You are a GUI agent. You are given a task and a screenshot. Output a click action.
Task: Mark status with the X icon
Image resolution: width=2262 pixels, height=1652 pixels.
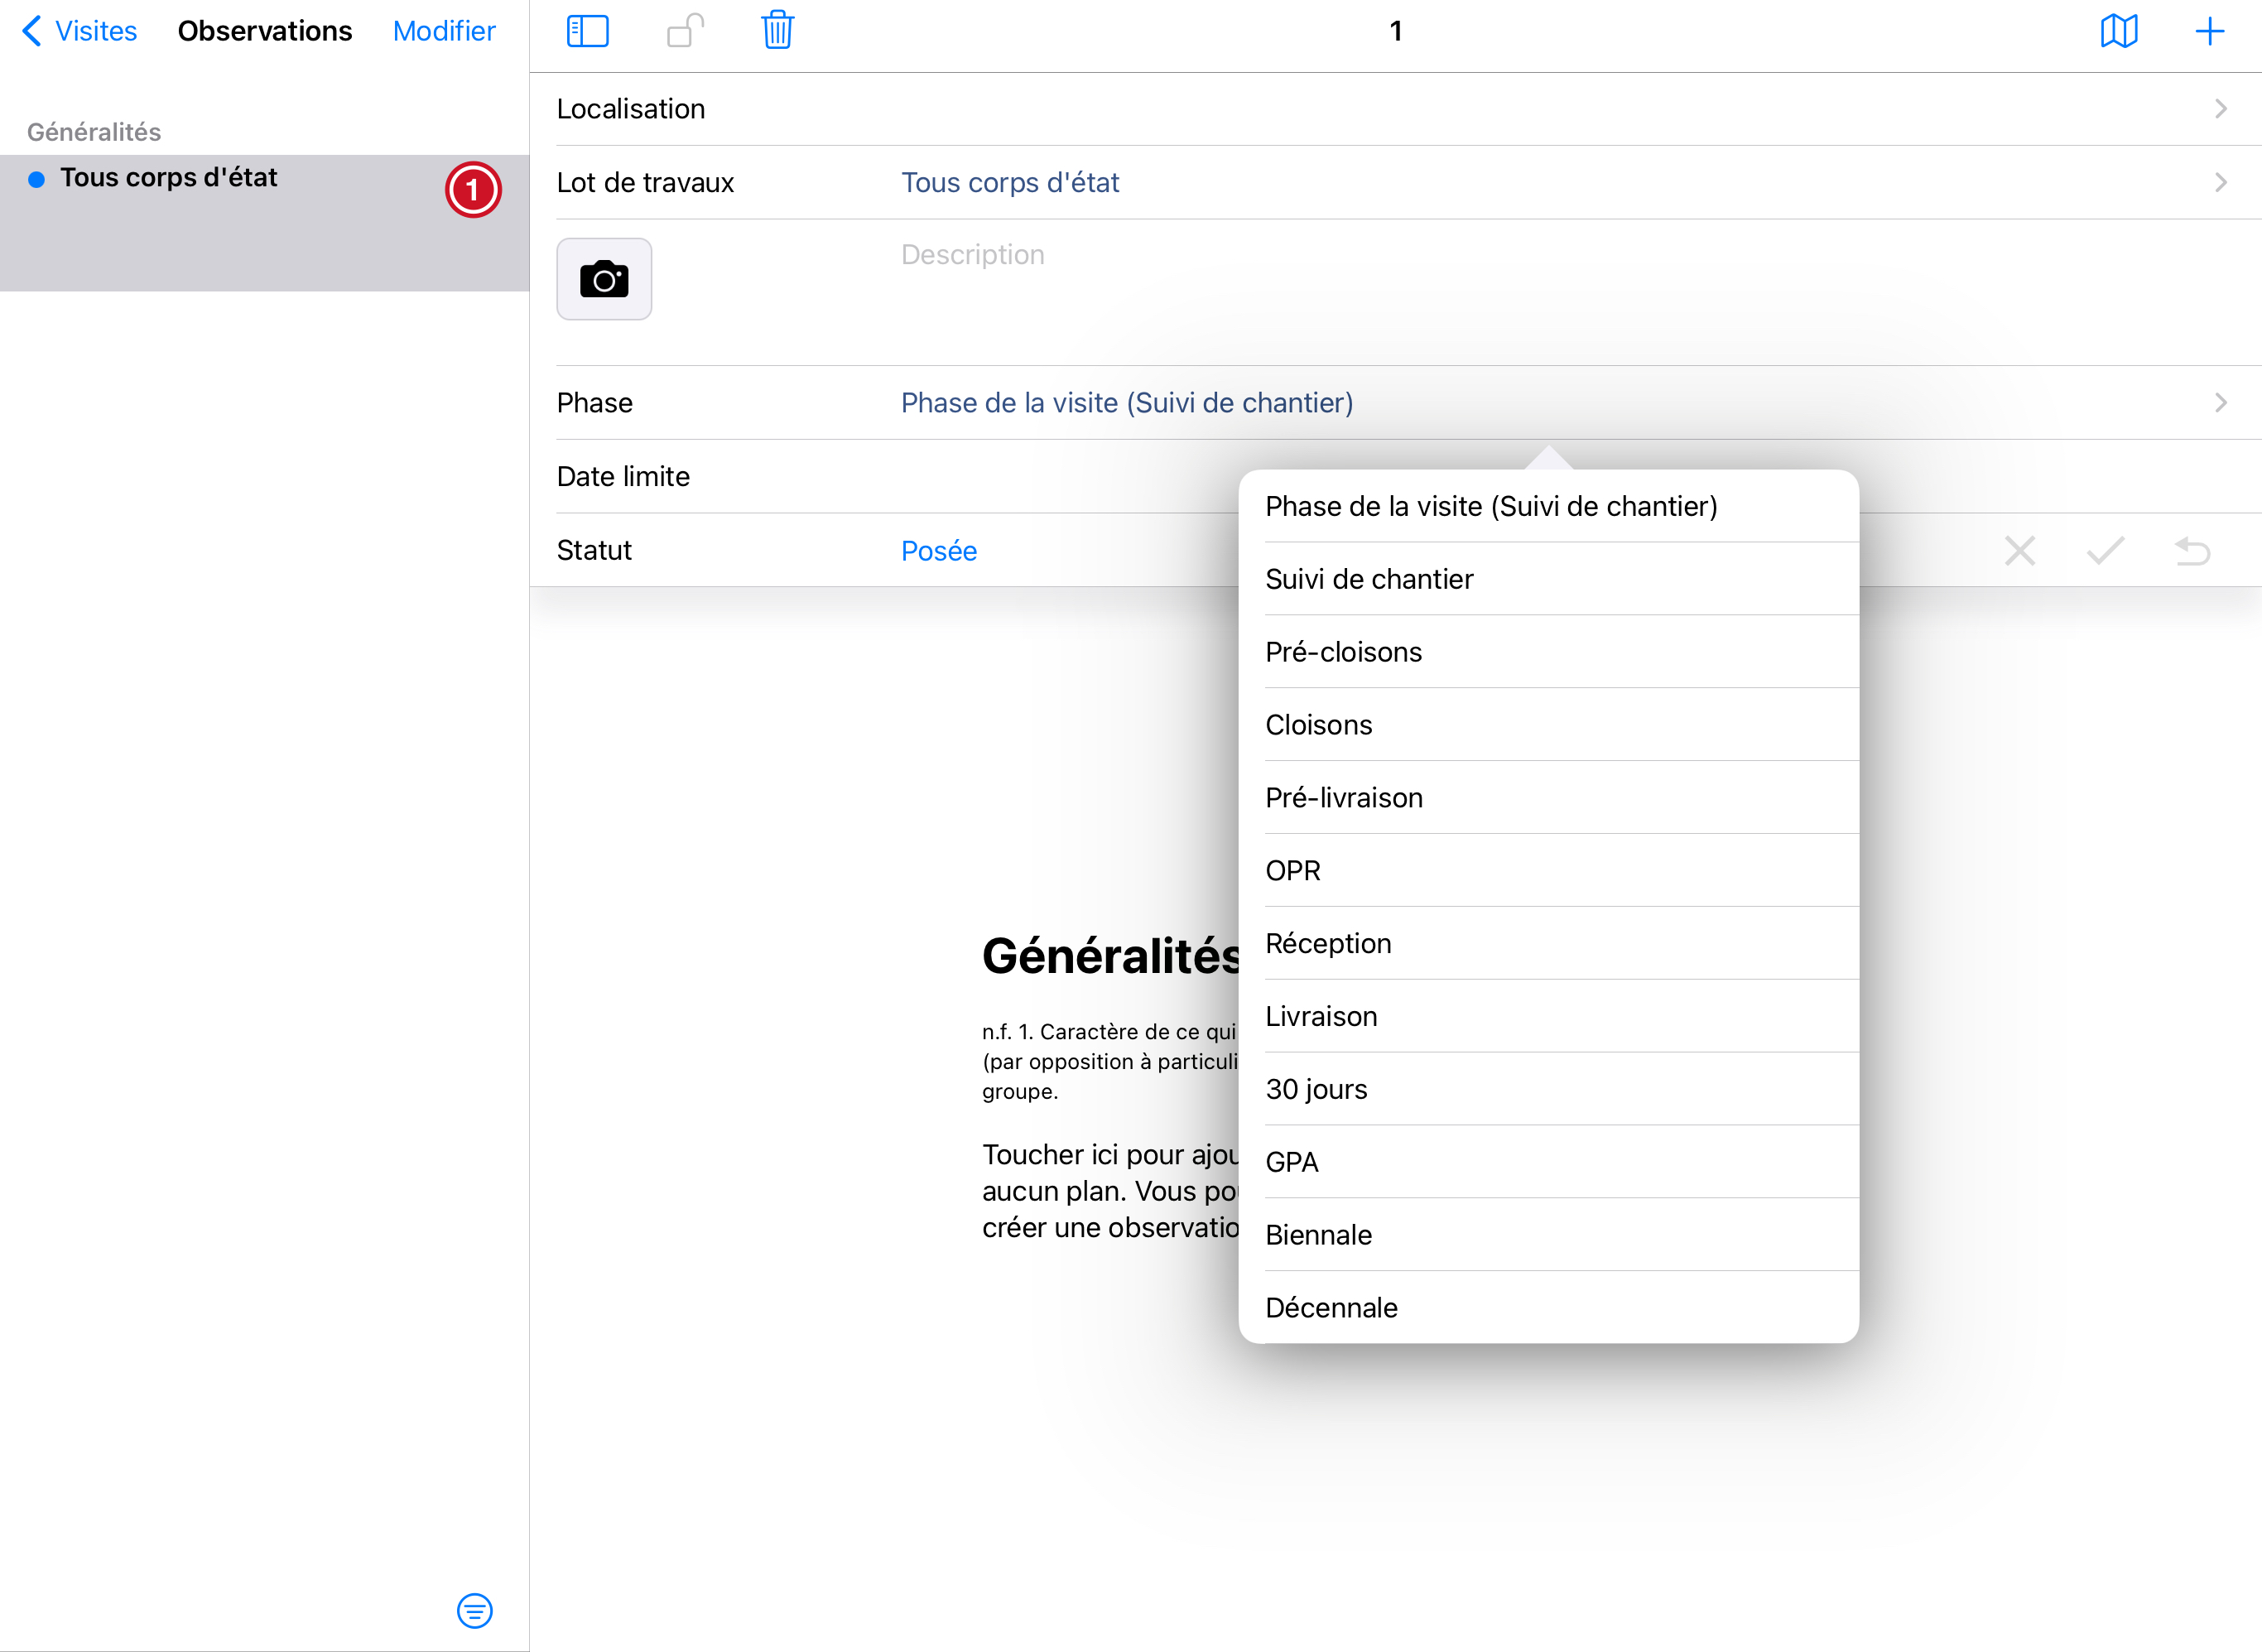point(2019,551)
